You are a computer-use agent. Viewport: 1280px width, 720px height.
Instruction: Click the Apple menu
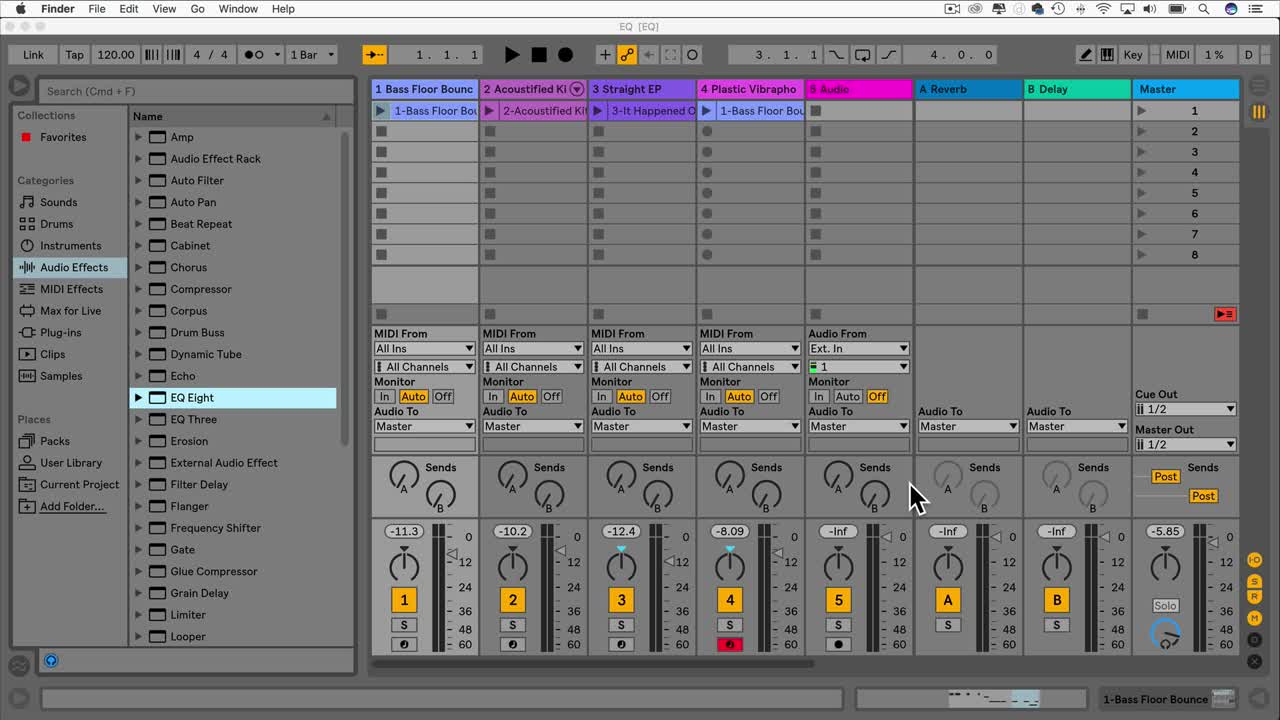click(x=20, y=9)
